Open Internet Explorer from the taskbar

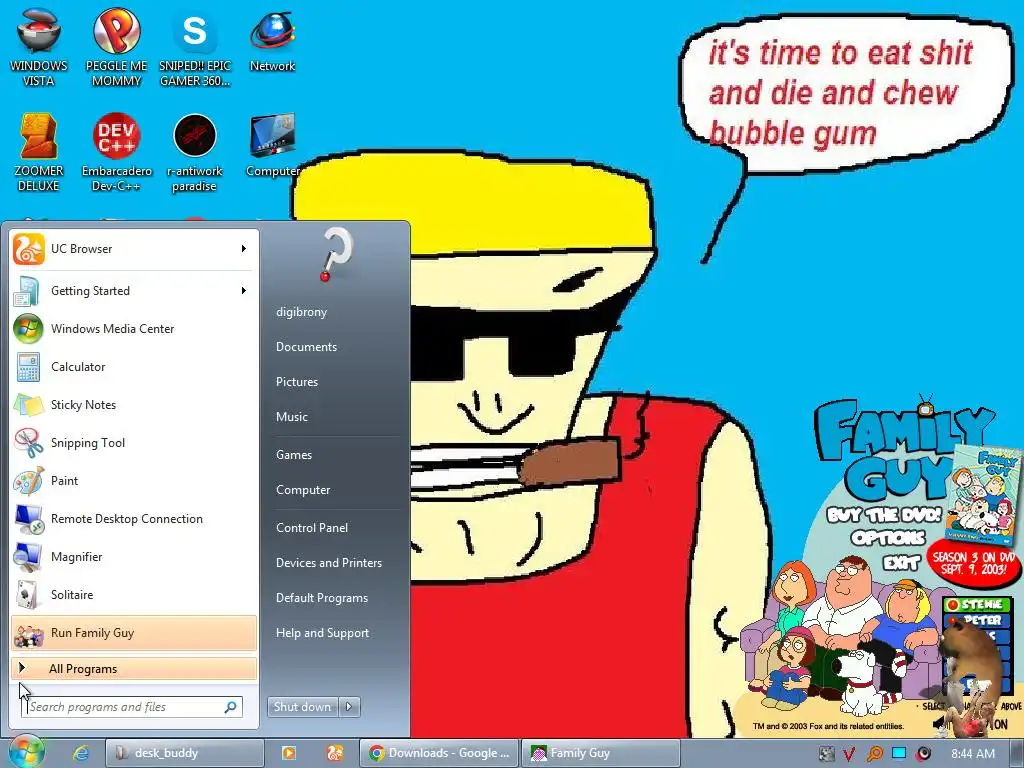point(80,753)
